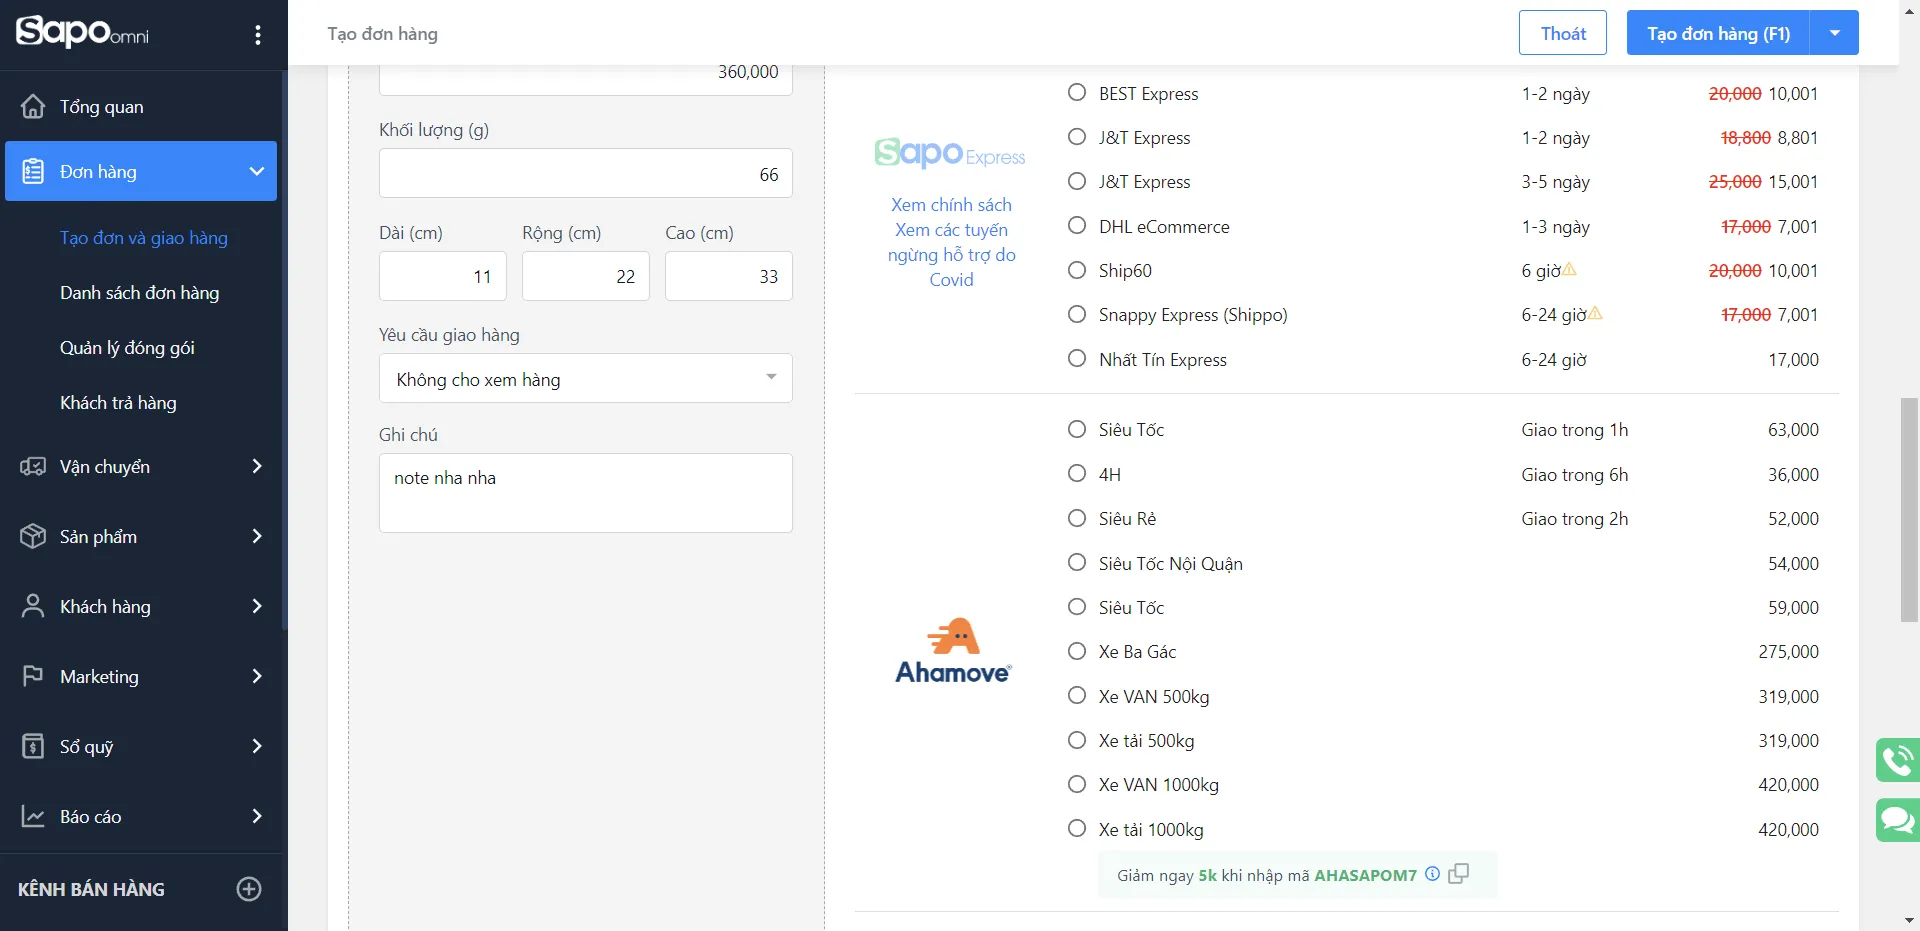Viewport: 1920px width, 931px height.
Task: Open Tạo đơn hàng split-button arrow
Action: [1835, 33]
